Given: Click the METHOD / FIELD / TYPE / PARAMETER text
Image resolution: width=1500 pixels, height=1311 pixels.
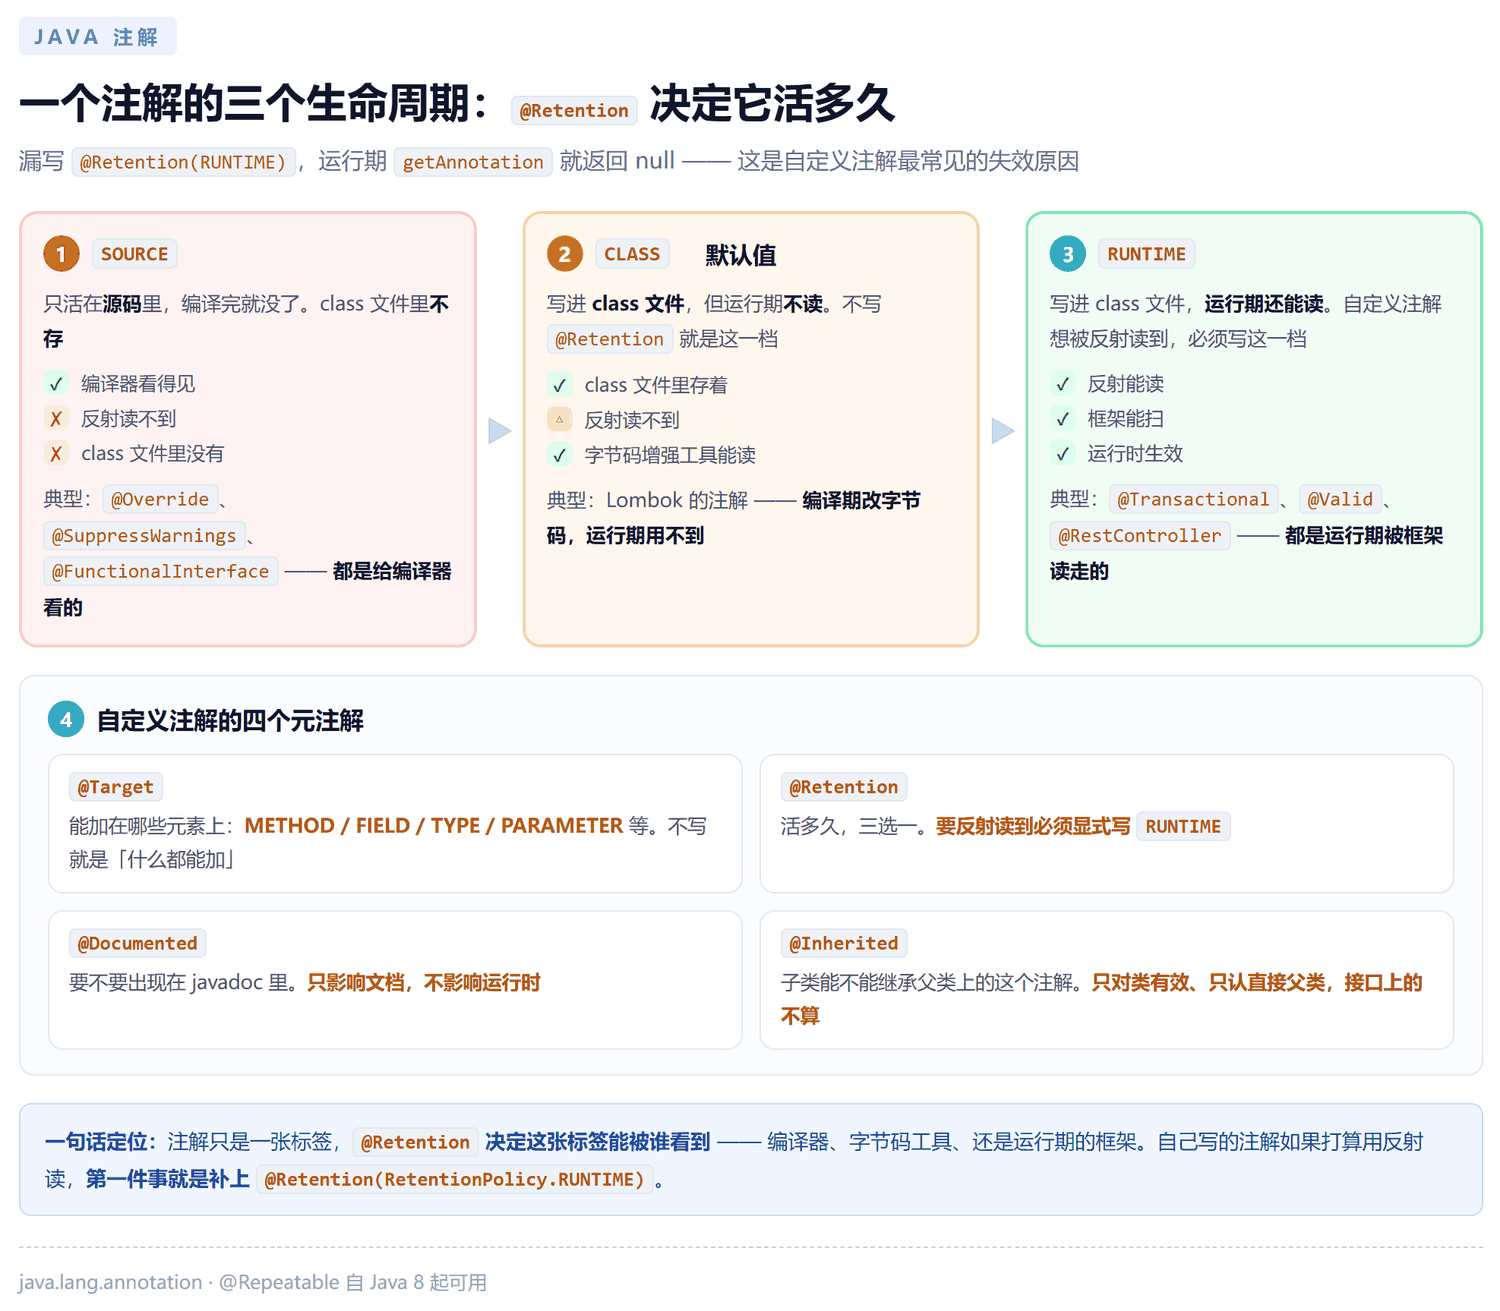Looking at the screenshot, I should coord(434,826).
